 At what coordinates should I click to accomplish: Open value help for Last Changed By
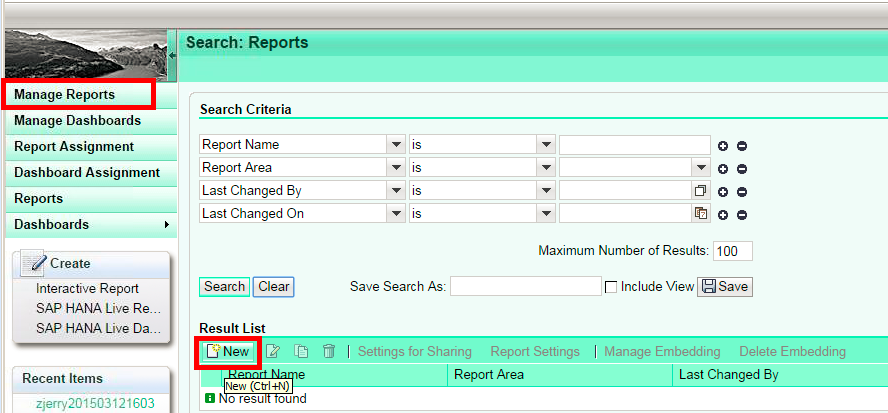point(701,190)
